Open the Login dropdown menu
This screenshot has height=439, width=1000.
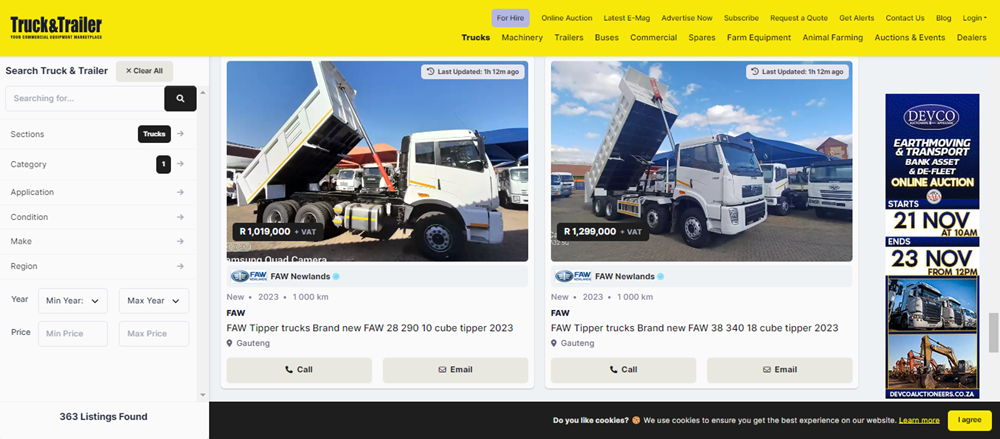[x=976, y=18]
